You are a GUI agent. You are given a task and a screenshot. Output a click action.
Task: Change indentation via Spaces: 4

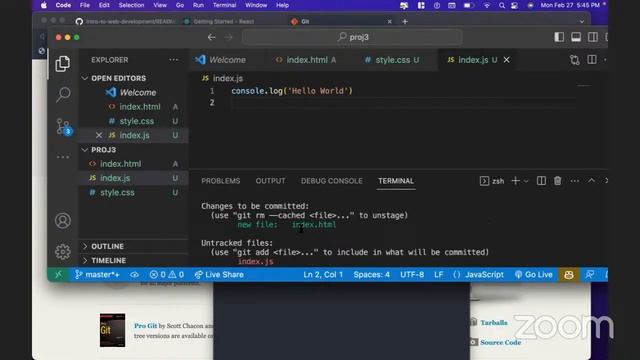[x=371, y=275]
